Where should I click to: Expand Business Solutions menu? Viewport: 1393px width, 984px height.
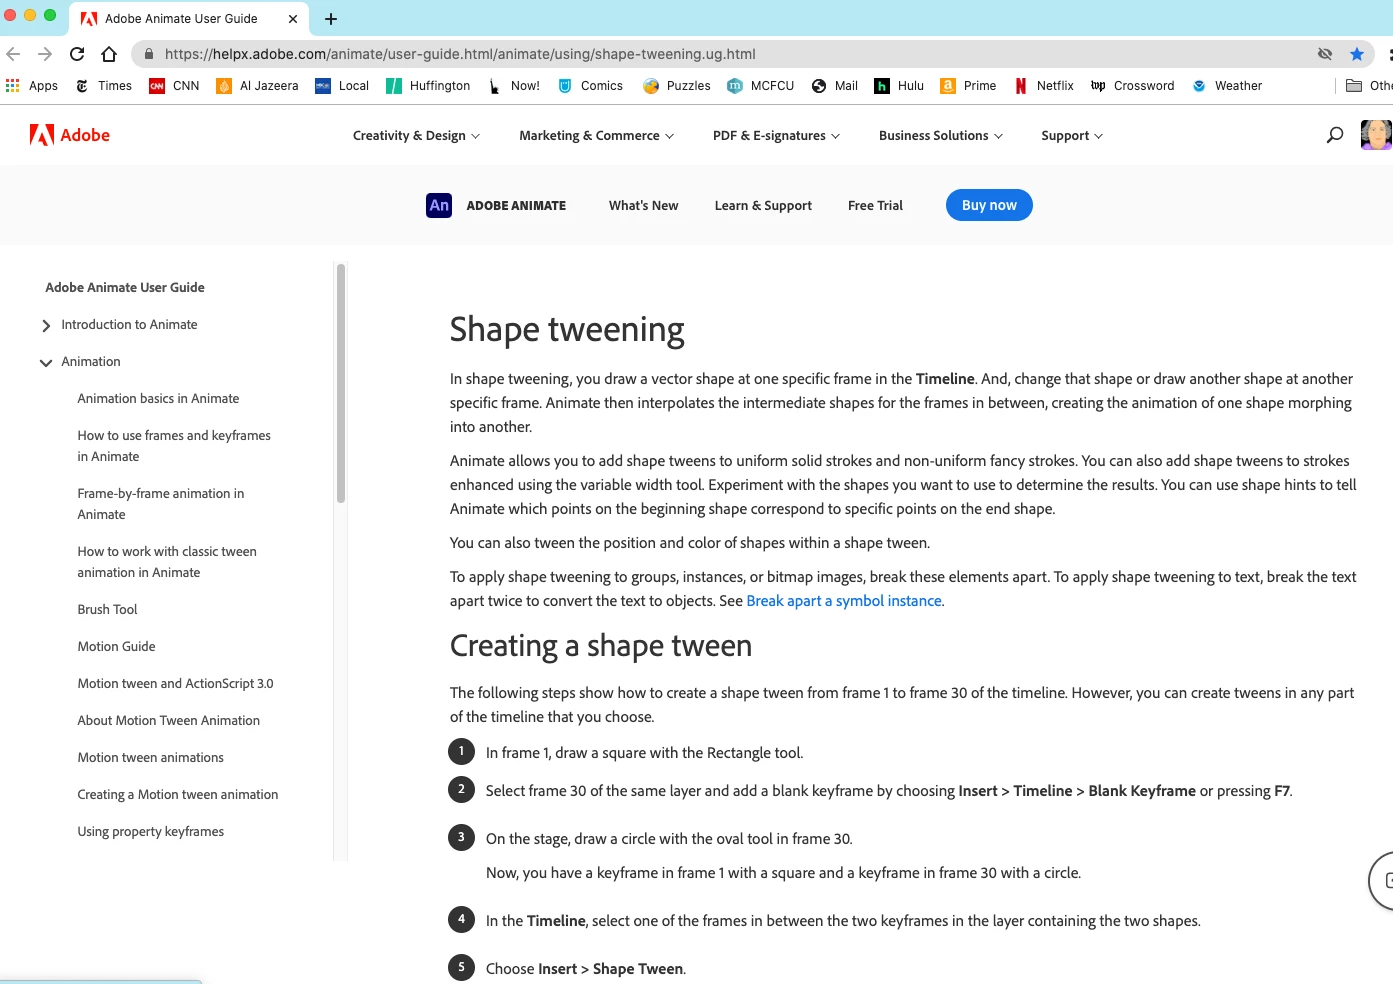(x=941, y=136)
